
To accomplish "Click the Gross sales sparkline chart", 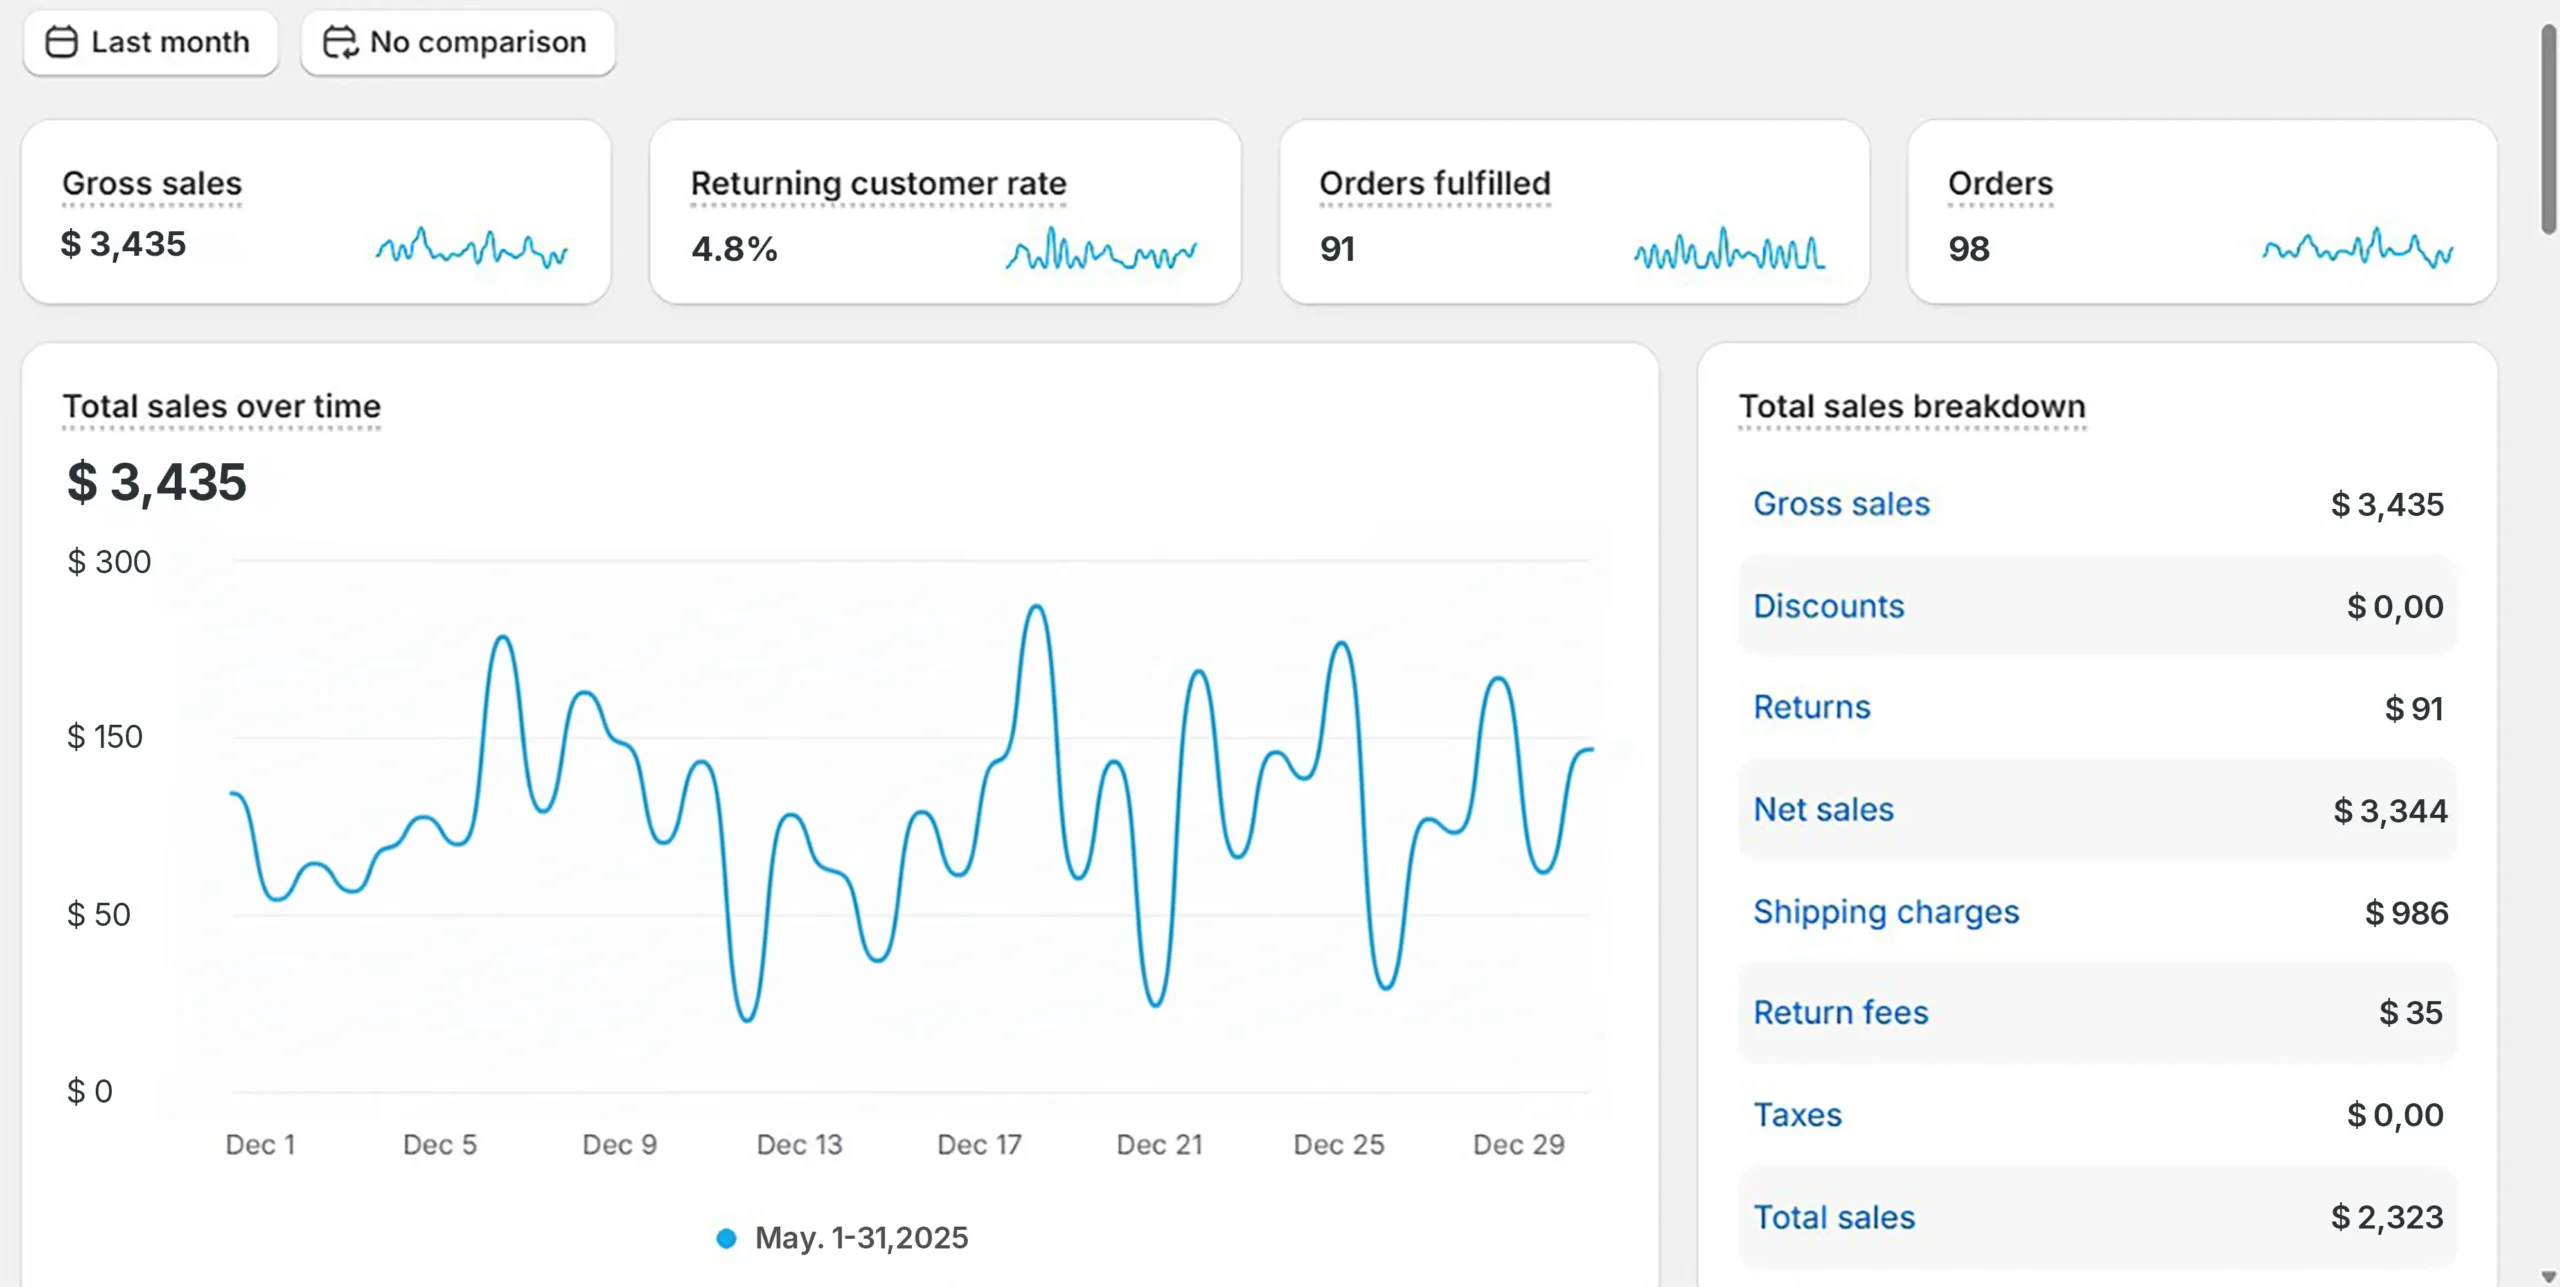I will coord(472,248).
